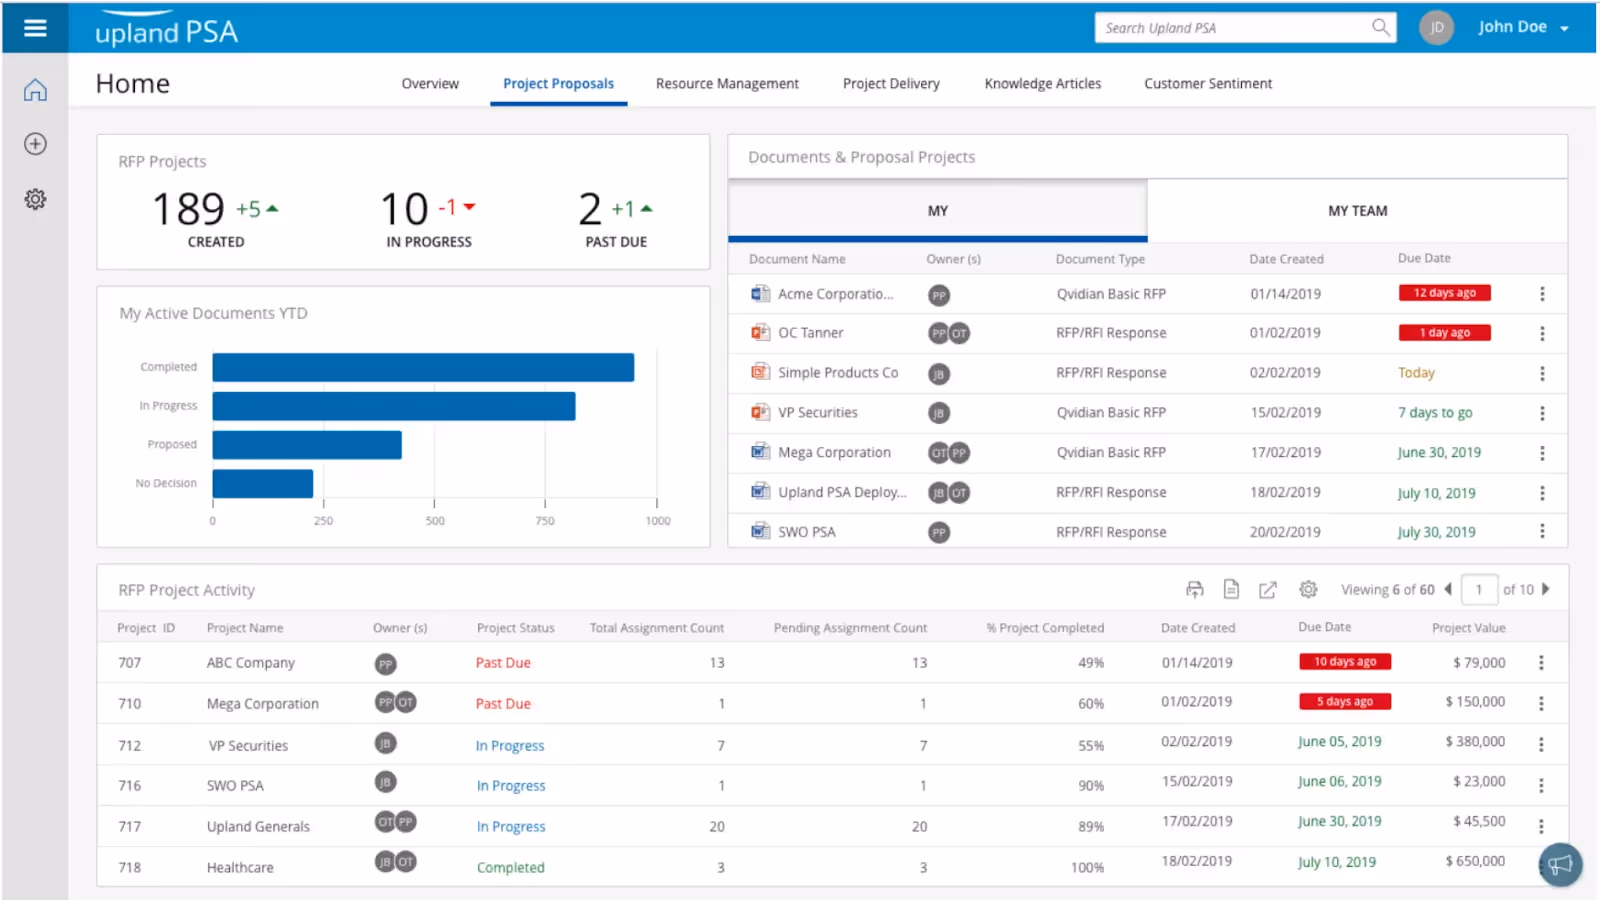
Task: Click the Acme Corporation document file icon
Action: click(x=761, y=293)
